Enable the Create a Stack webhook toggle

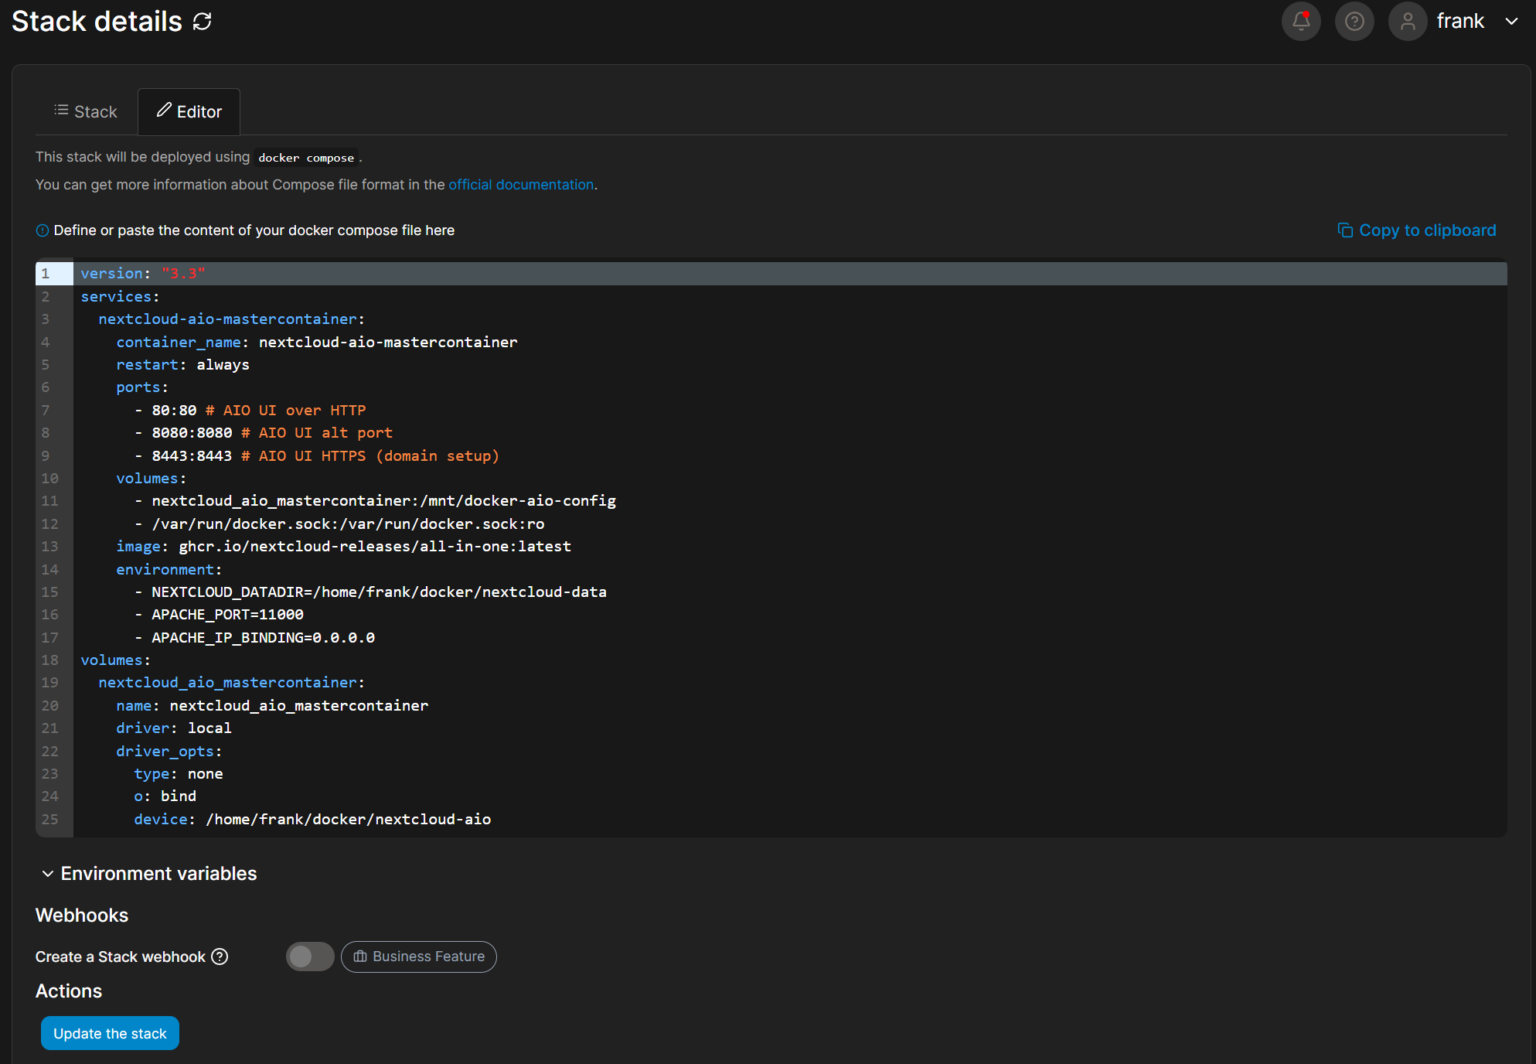[310, 957]
